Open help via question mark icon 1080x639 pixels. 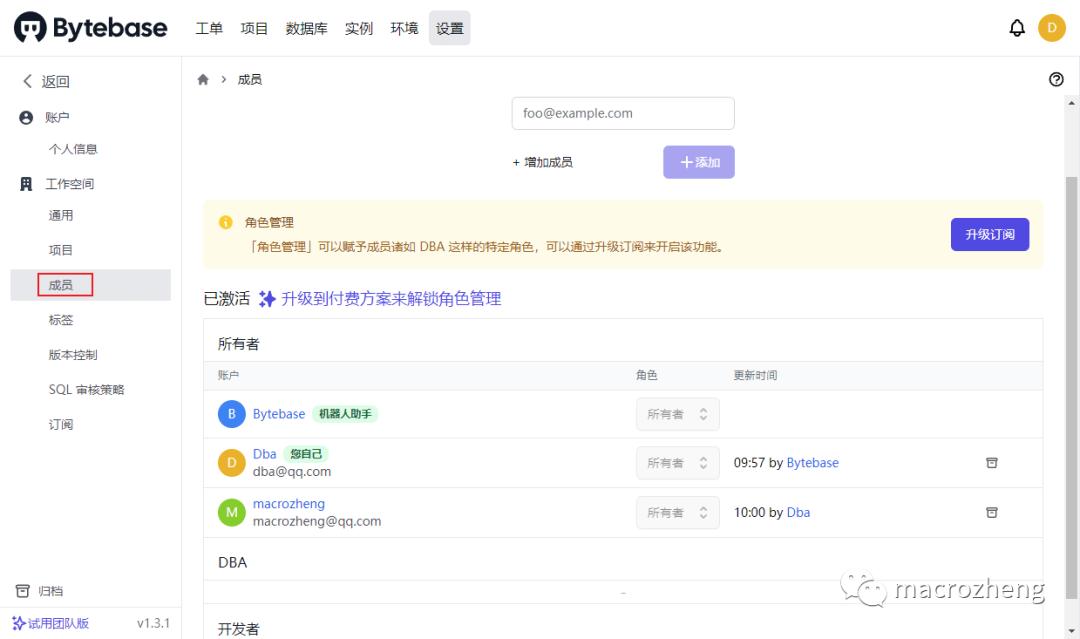1057,79
